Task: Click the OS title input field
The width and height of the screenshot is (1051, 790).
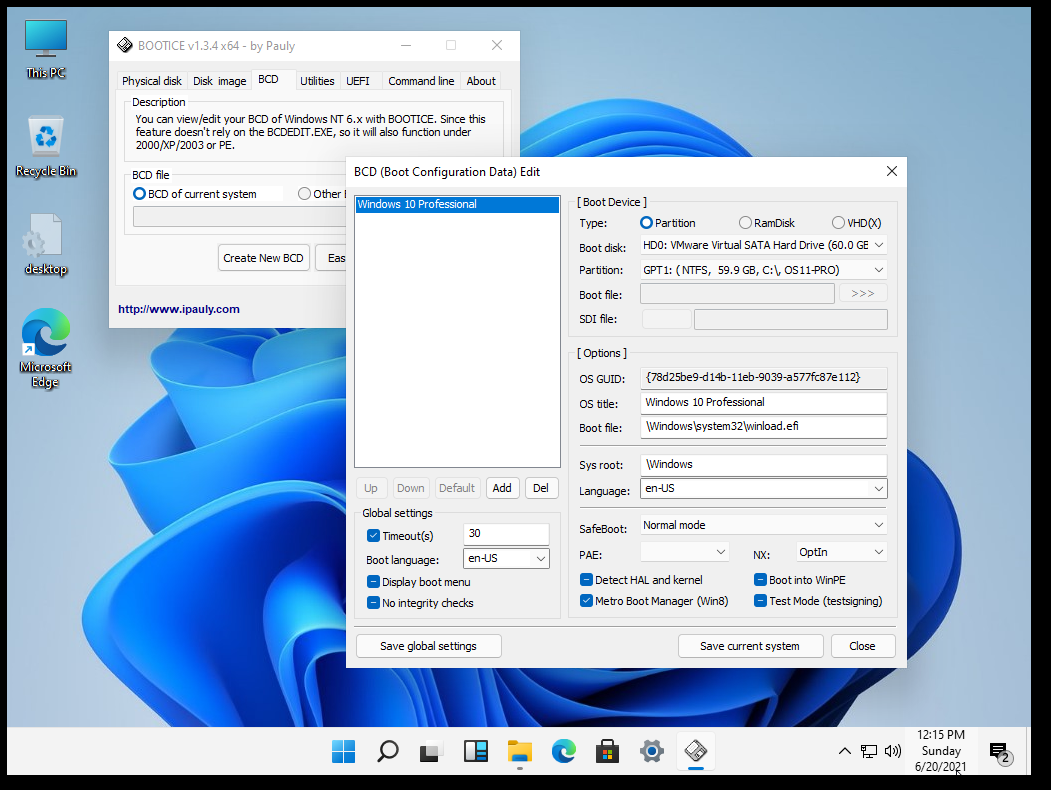Action: tap(763, 403)
